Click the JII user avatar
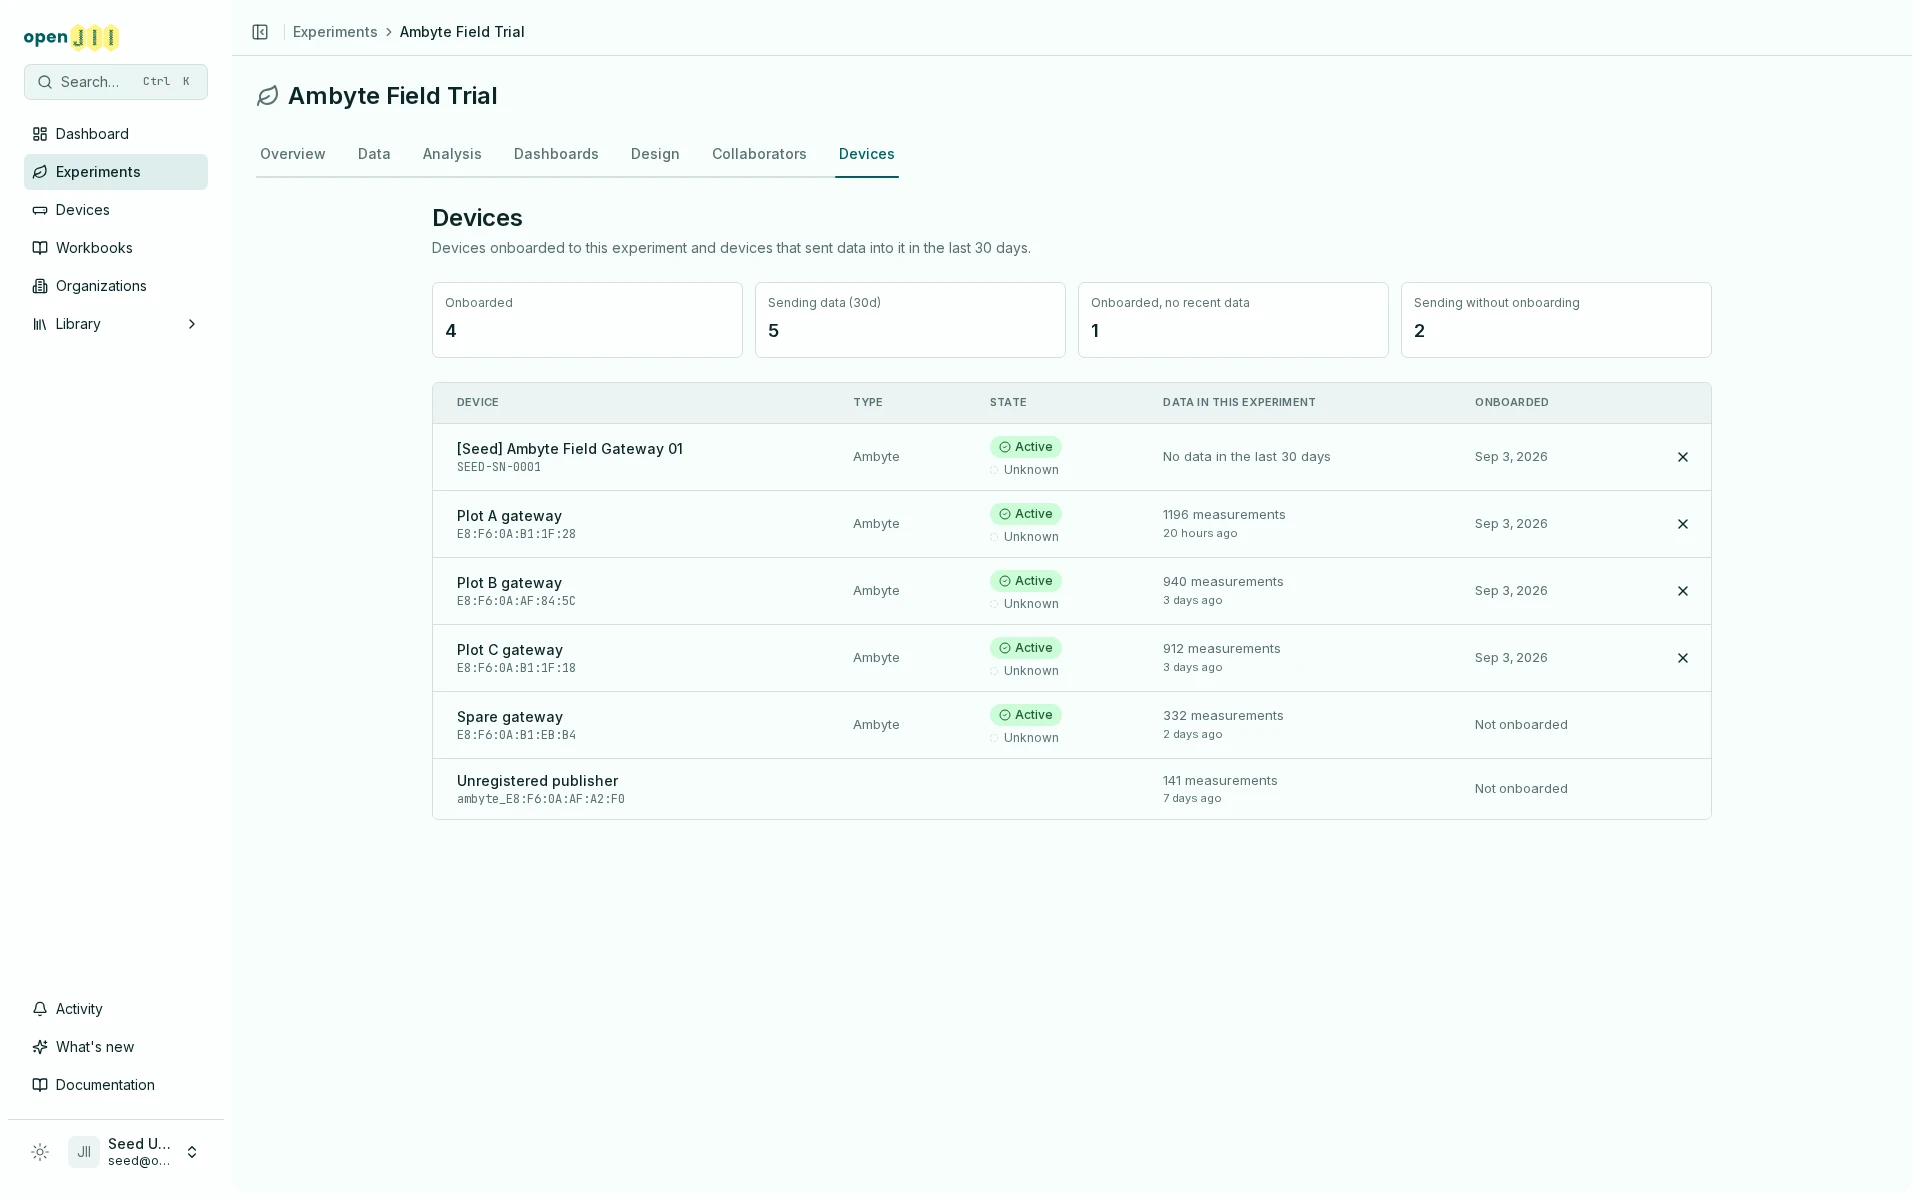Viewport: 1920px width, 1200px height. coord(84,1152)
